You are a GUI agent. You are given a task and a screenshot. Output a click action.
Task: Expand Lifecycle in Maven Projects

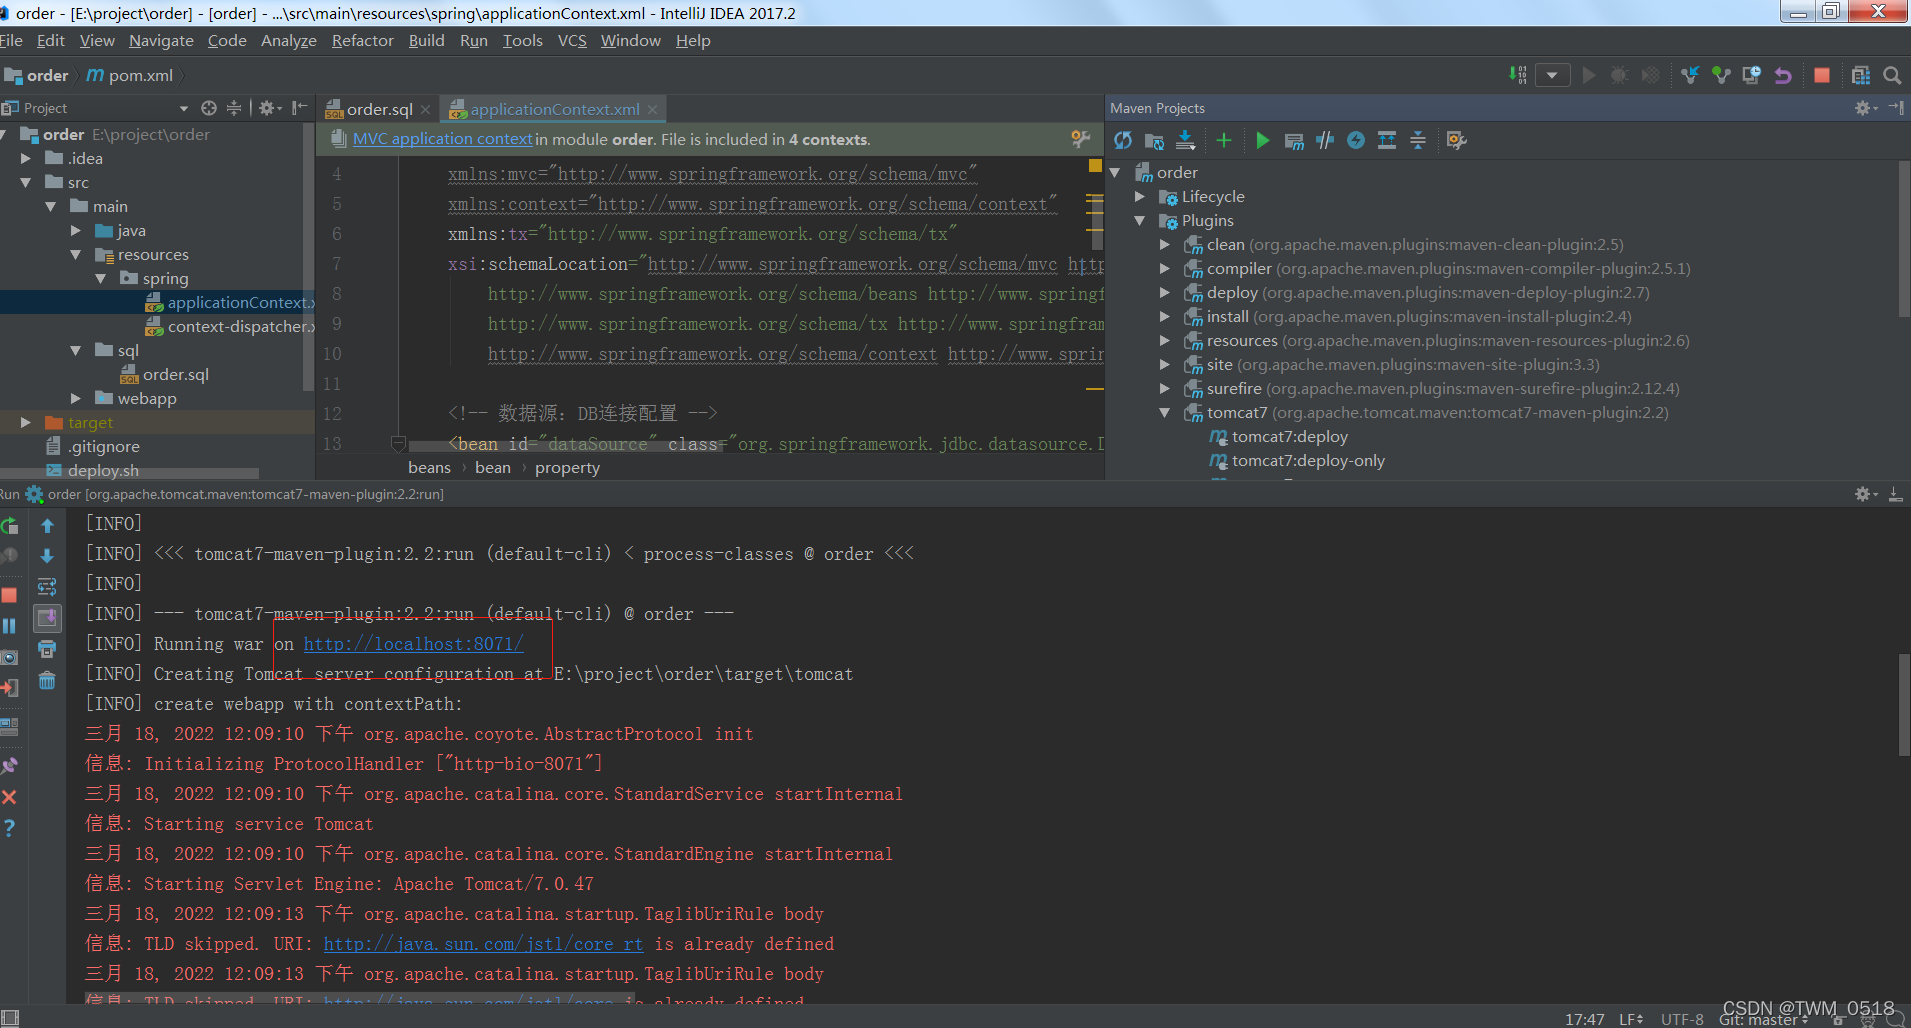tap(1139, 196)
